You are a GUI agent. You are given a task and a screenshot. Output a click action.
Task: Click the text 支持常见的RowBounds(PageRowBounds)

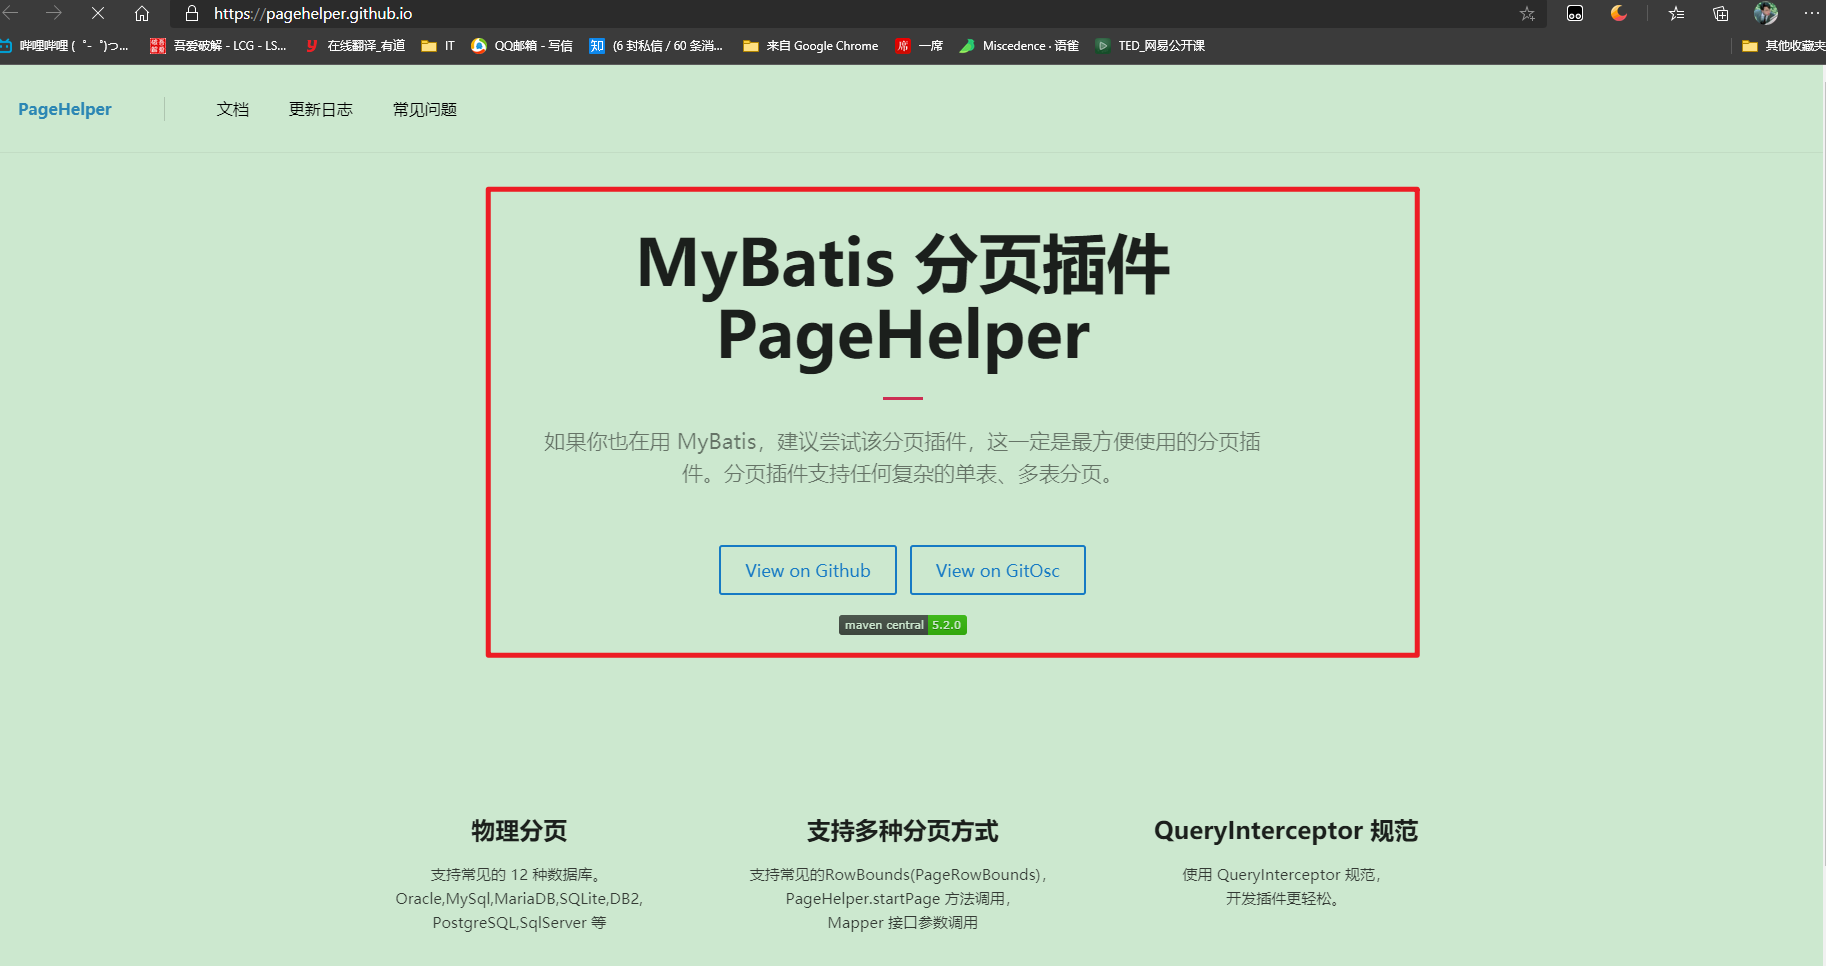pos(898,875)
